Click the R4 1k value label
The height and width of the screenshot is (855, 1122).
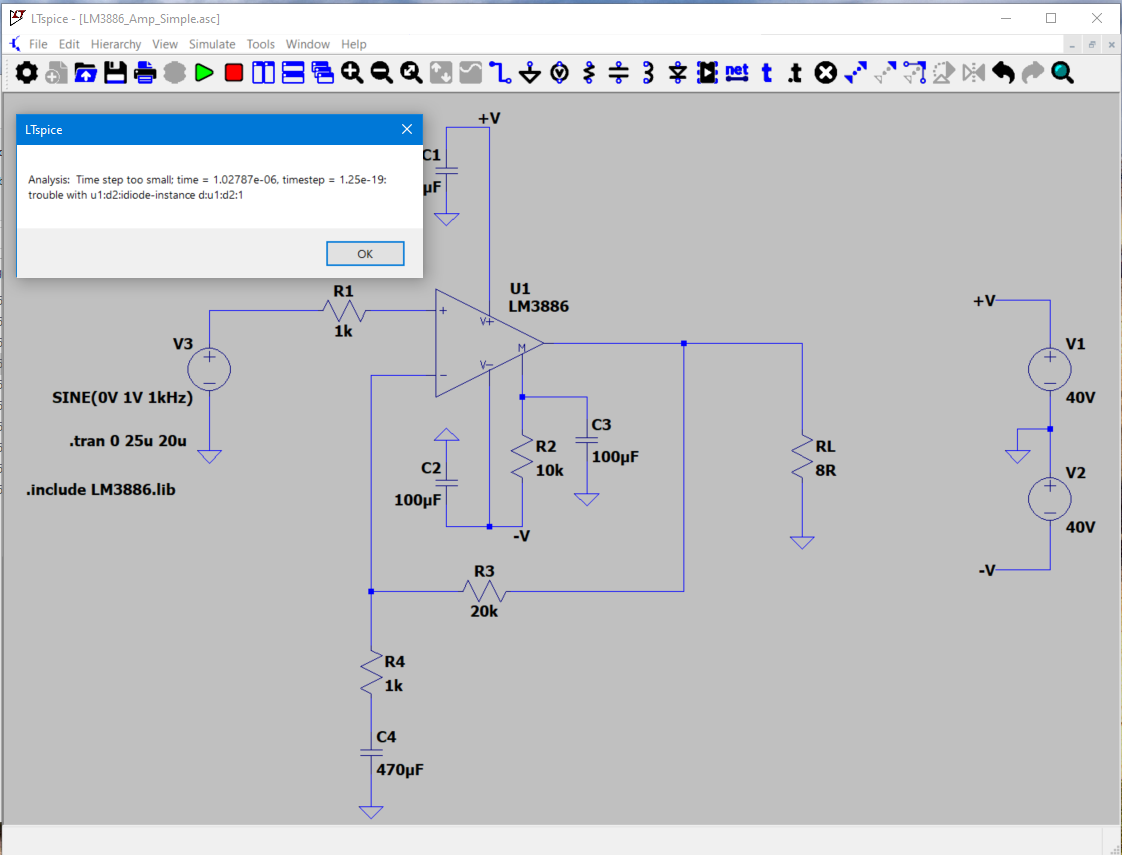(x=394, y=685)
